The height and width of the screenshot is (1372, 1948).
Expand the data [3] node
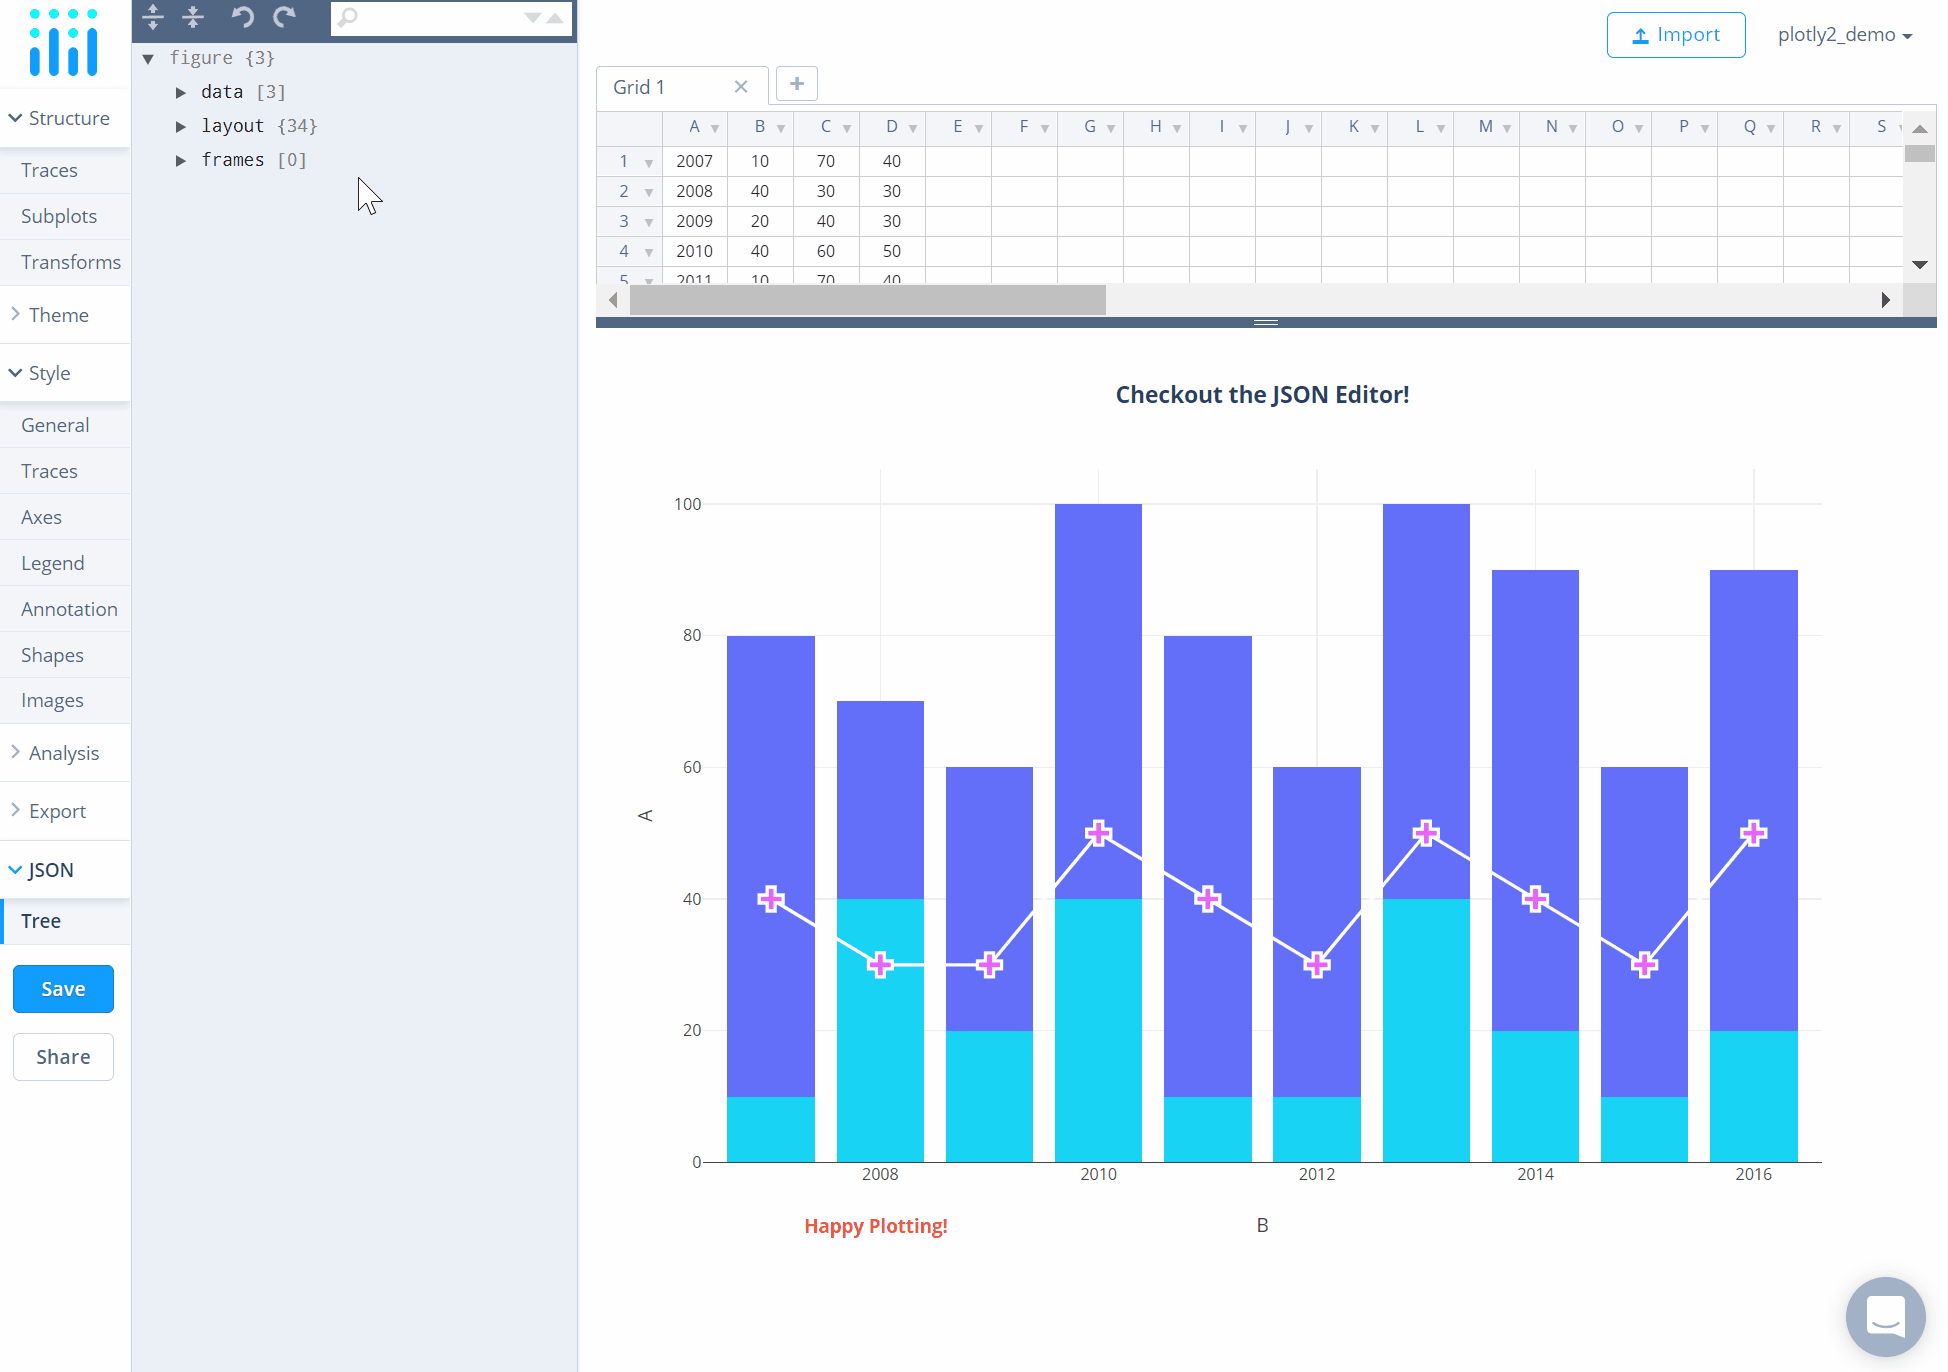tap(181, 92)
